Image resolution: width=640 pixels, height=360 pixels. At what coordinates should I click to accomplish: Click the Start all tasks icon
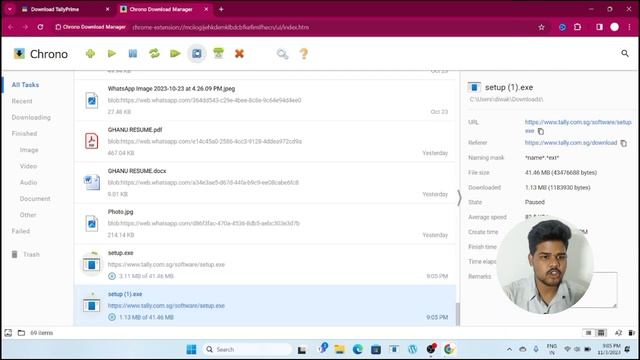pyautogui.click(x=175, y=53)
